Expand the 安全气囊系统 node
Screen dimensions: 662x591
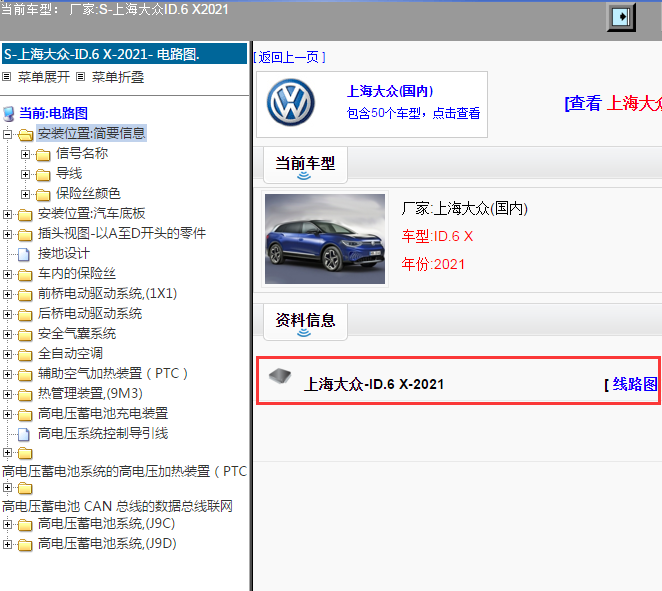[x=7, y=334]
